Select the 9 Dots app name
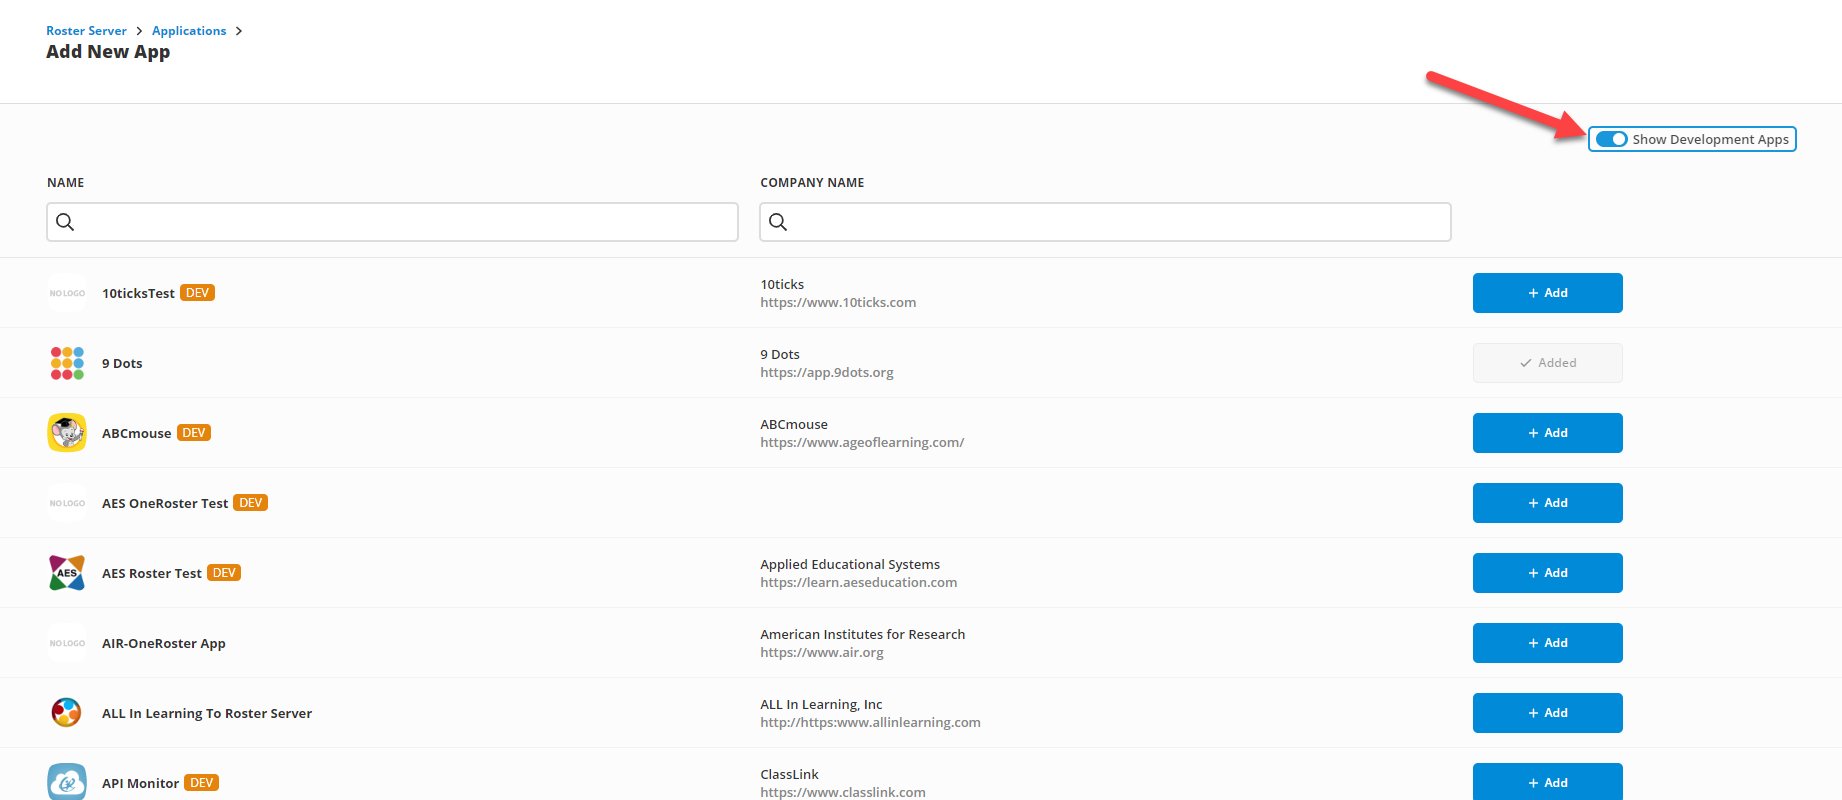The image size is (1842, 800). 122,363
